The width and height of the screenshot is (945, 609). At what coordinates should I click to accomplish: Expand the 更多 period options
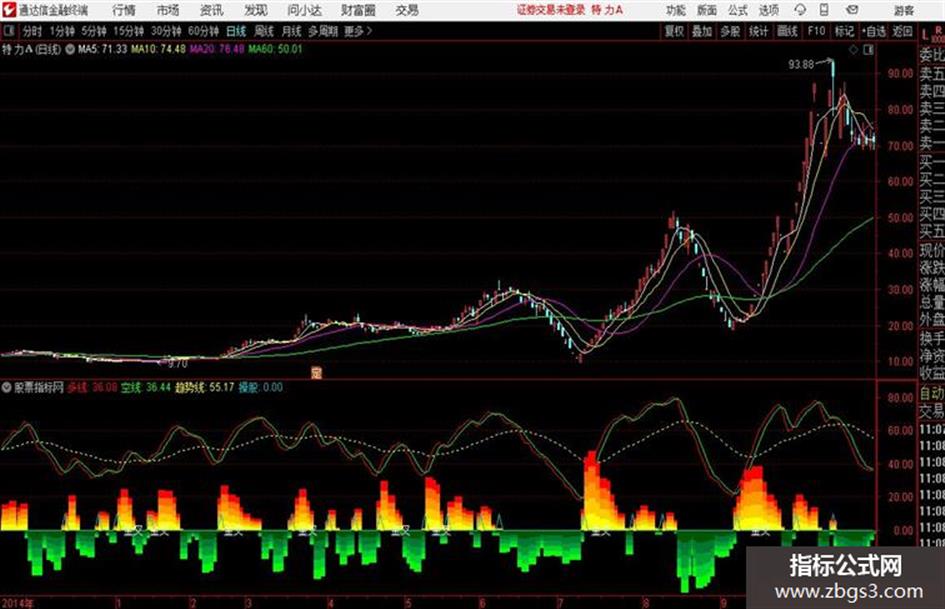click(358, 31)
